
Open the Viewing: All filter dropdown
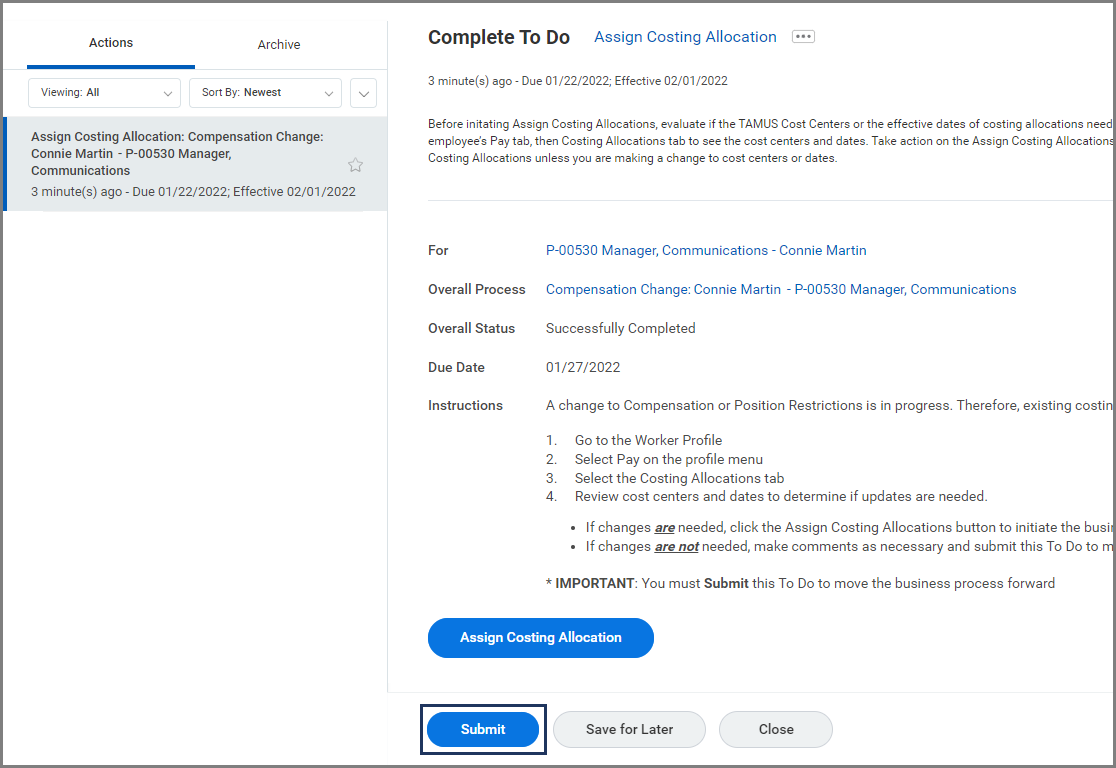click(105, 93)
